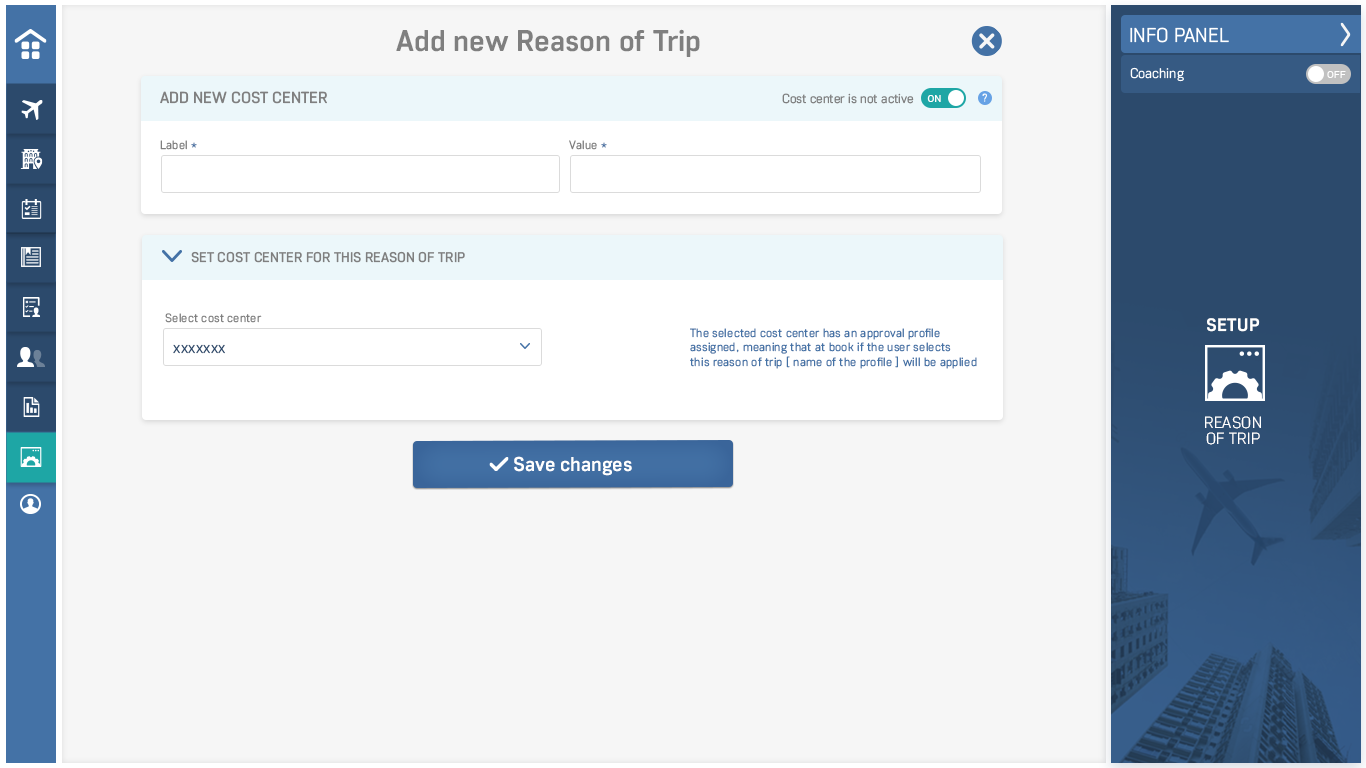Click into the Value input field
Screen dimensions: 1366x768
click(775, 174)
